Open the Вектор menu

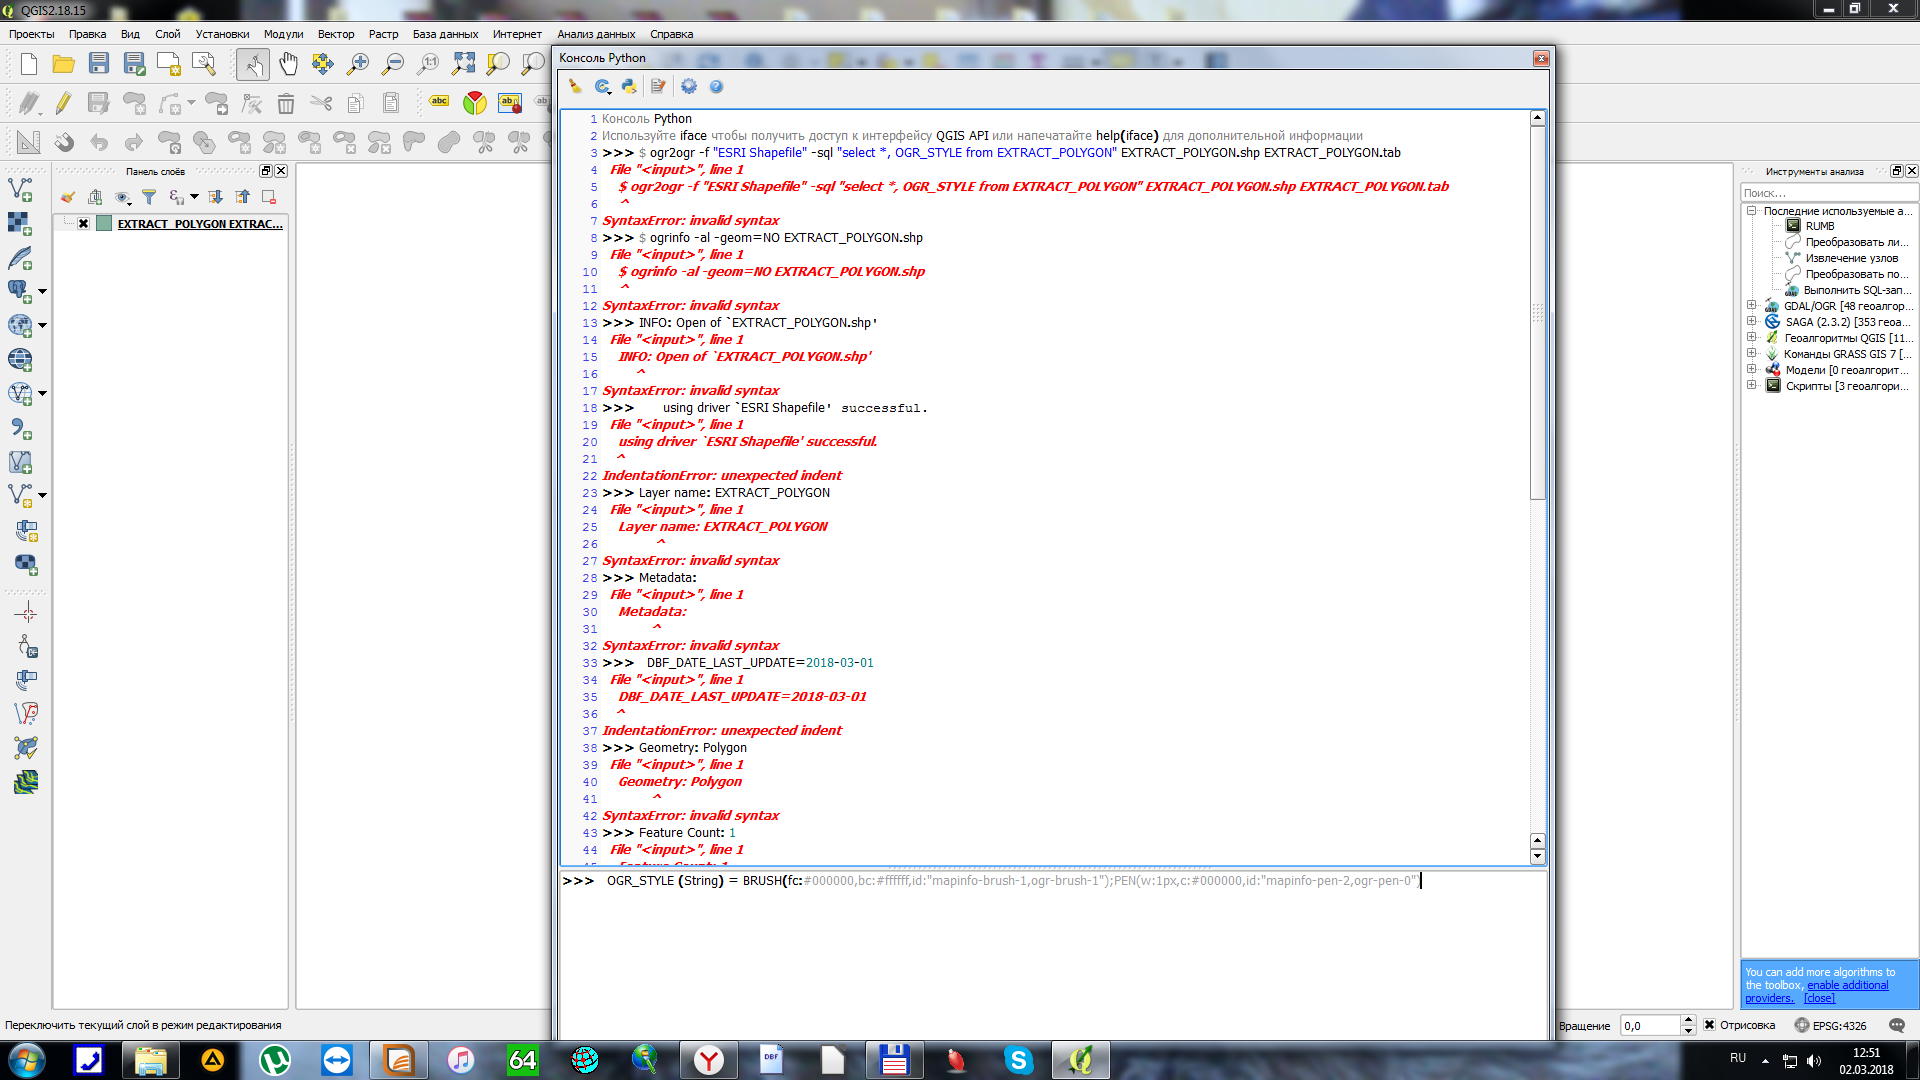click(336, 34)
